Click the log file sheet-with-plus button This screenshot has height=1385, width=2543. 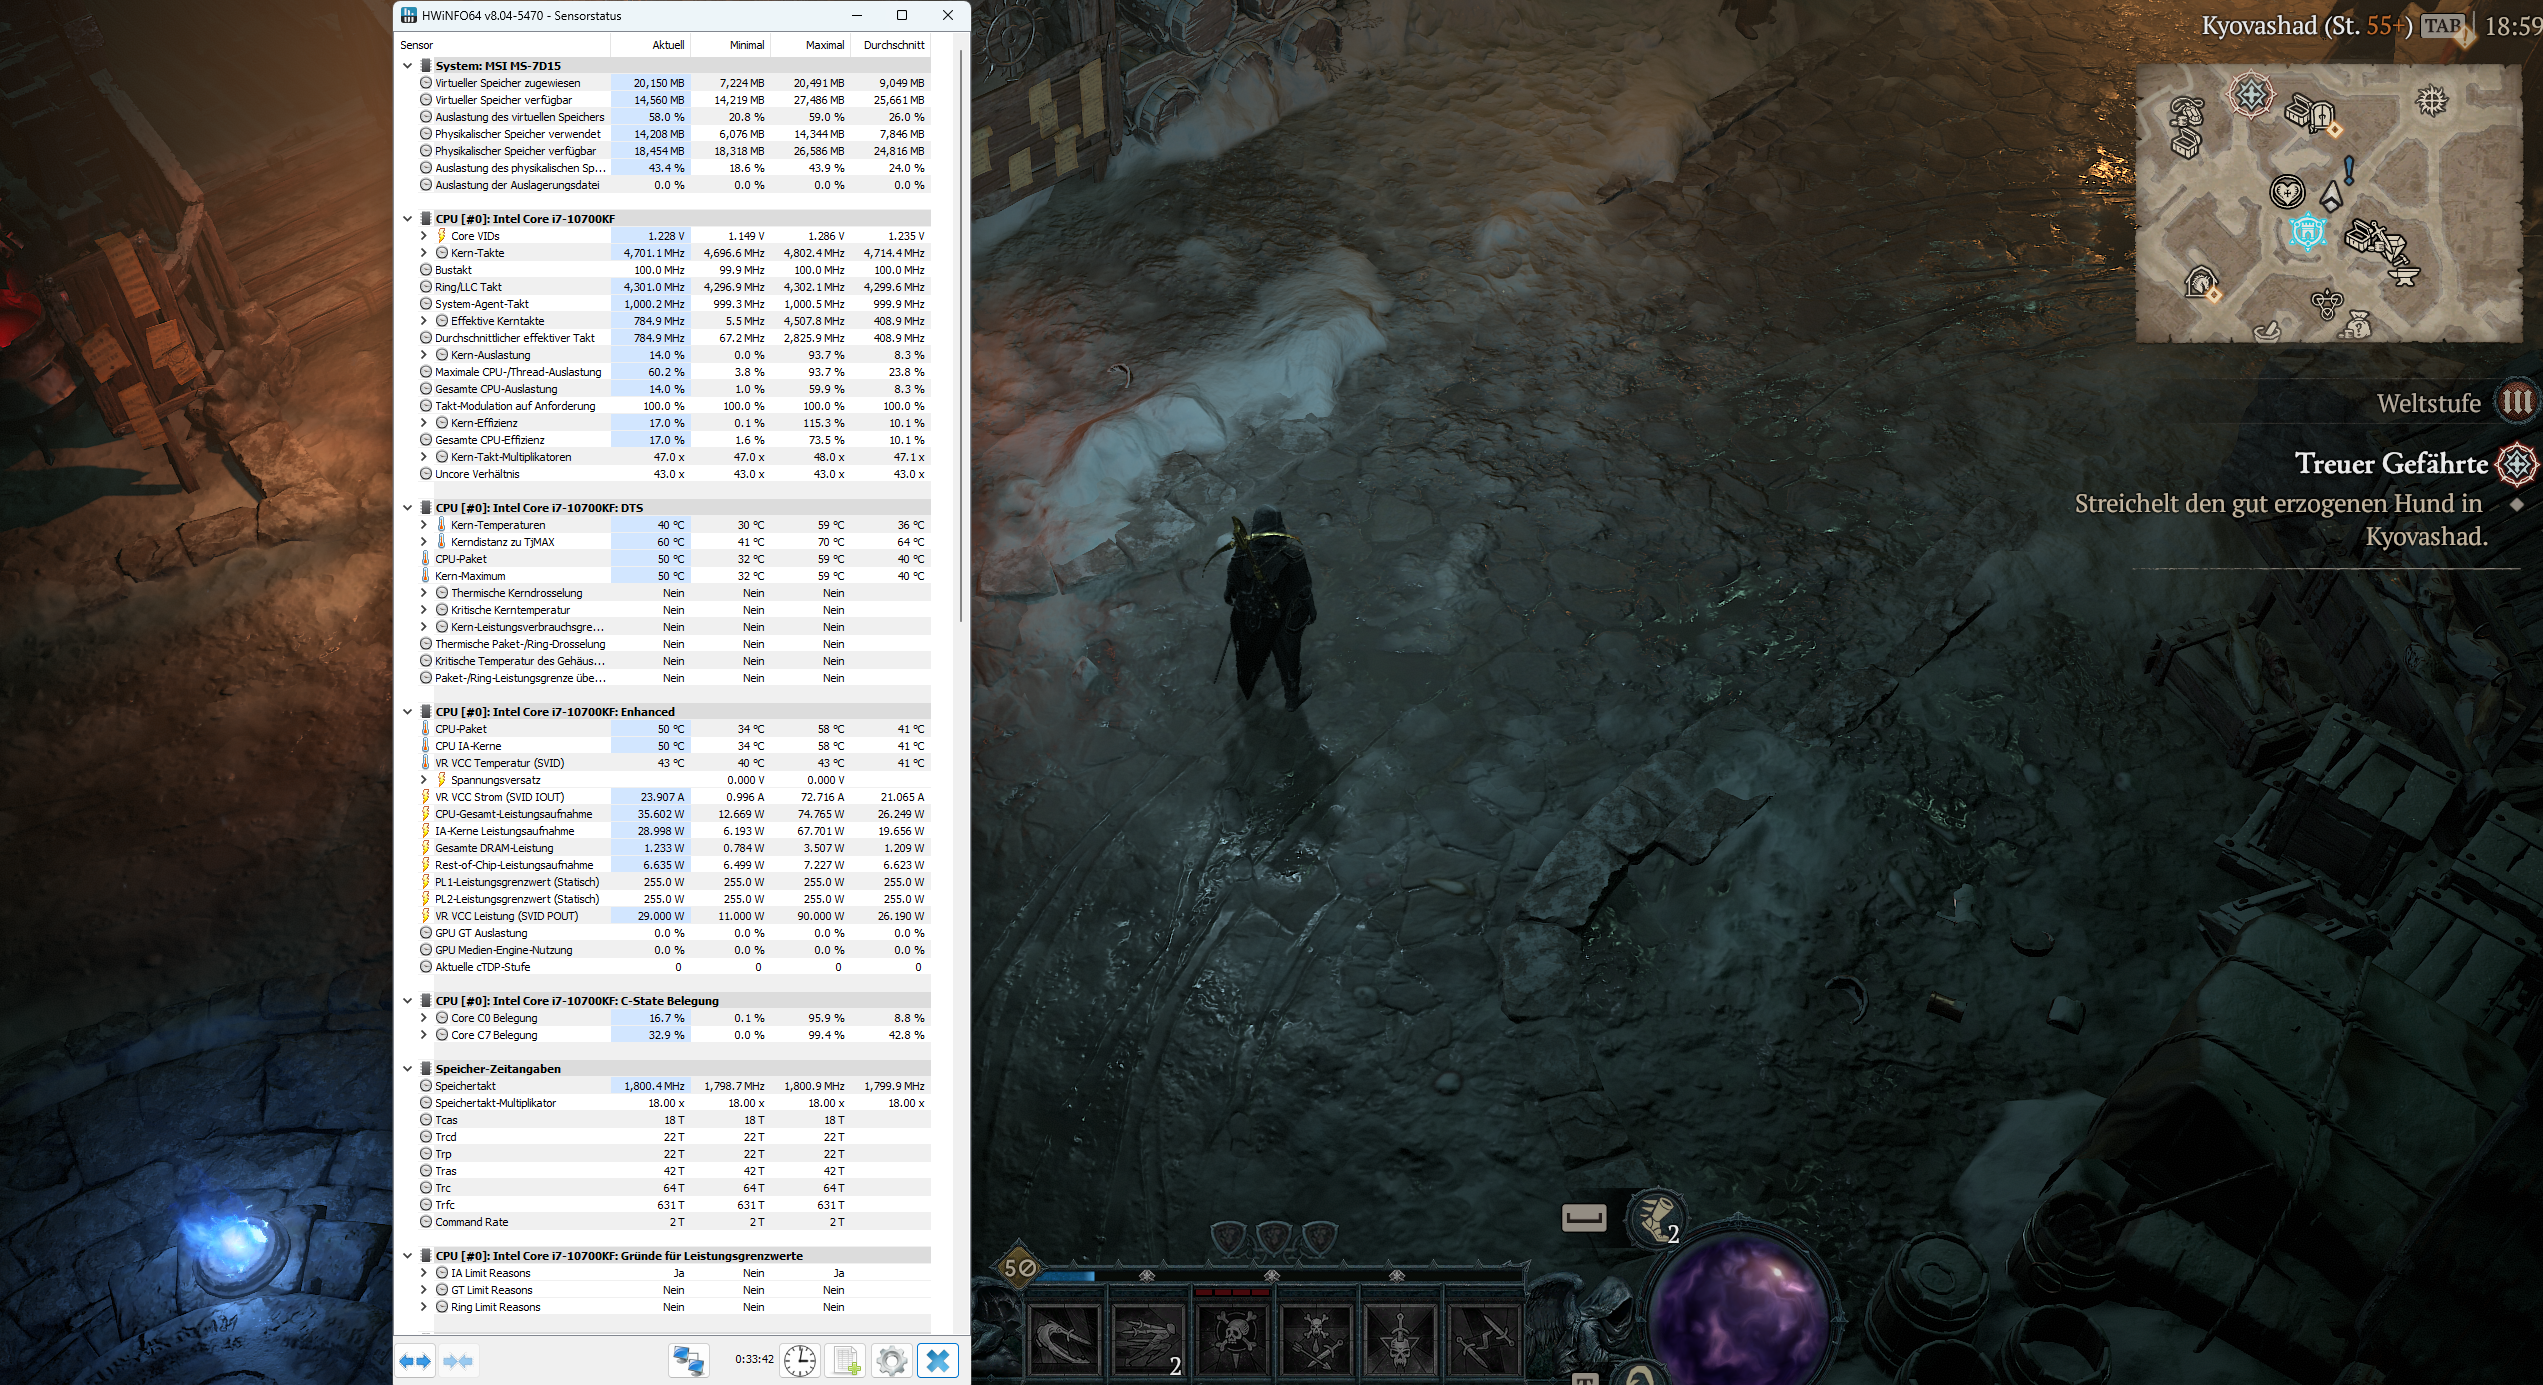pyautogui.click(x=846, y=1360)
